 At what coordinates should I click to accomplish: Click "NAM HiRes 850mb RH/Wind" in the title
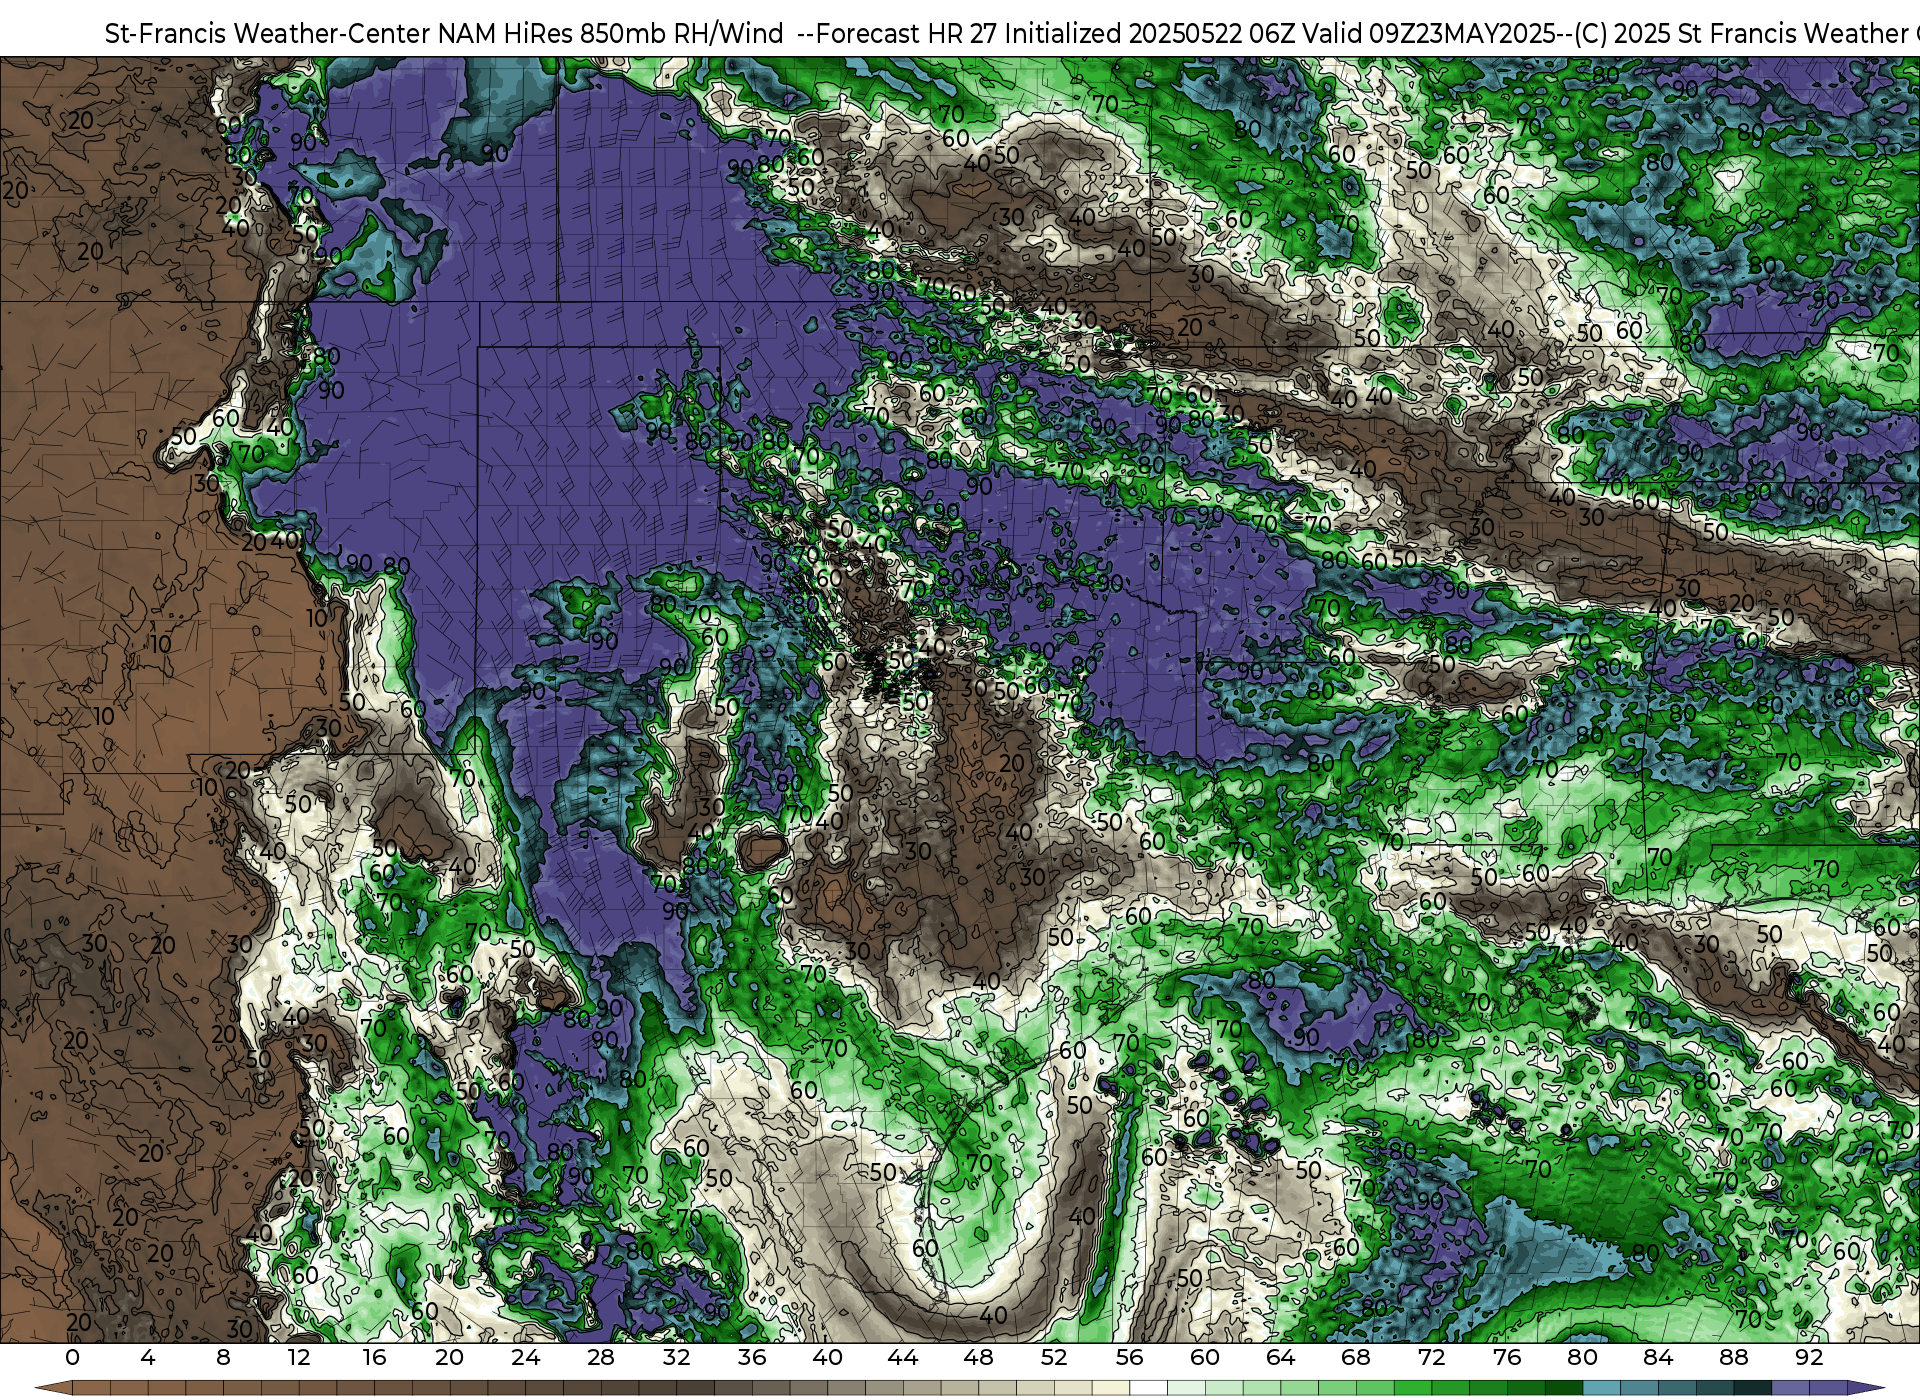(x=611, y=34)
